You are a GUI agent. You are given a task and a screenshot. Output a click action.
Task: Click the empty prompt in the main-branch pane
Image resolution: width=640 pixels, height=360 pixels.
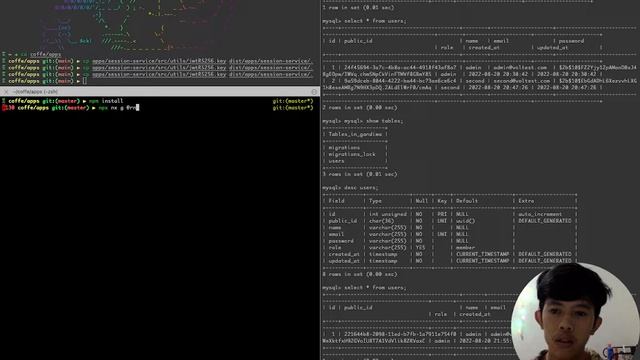85,81
